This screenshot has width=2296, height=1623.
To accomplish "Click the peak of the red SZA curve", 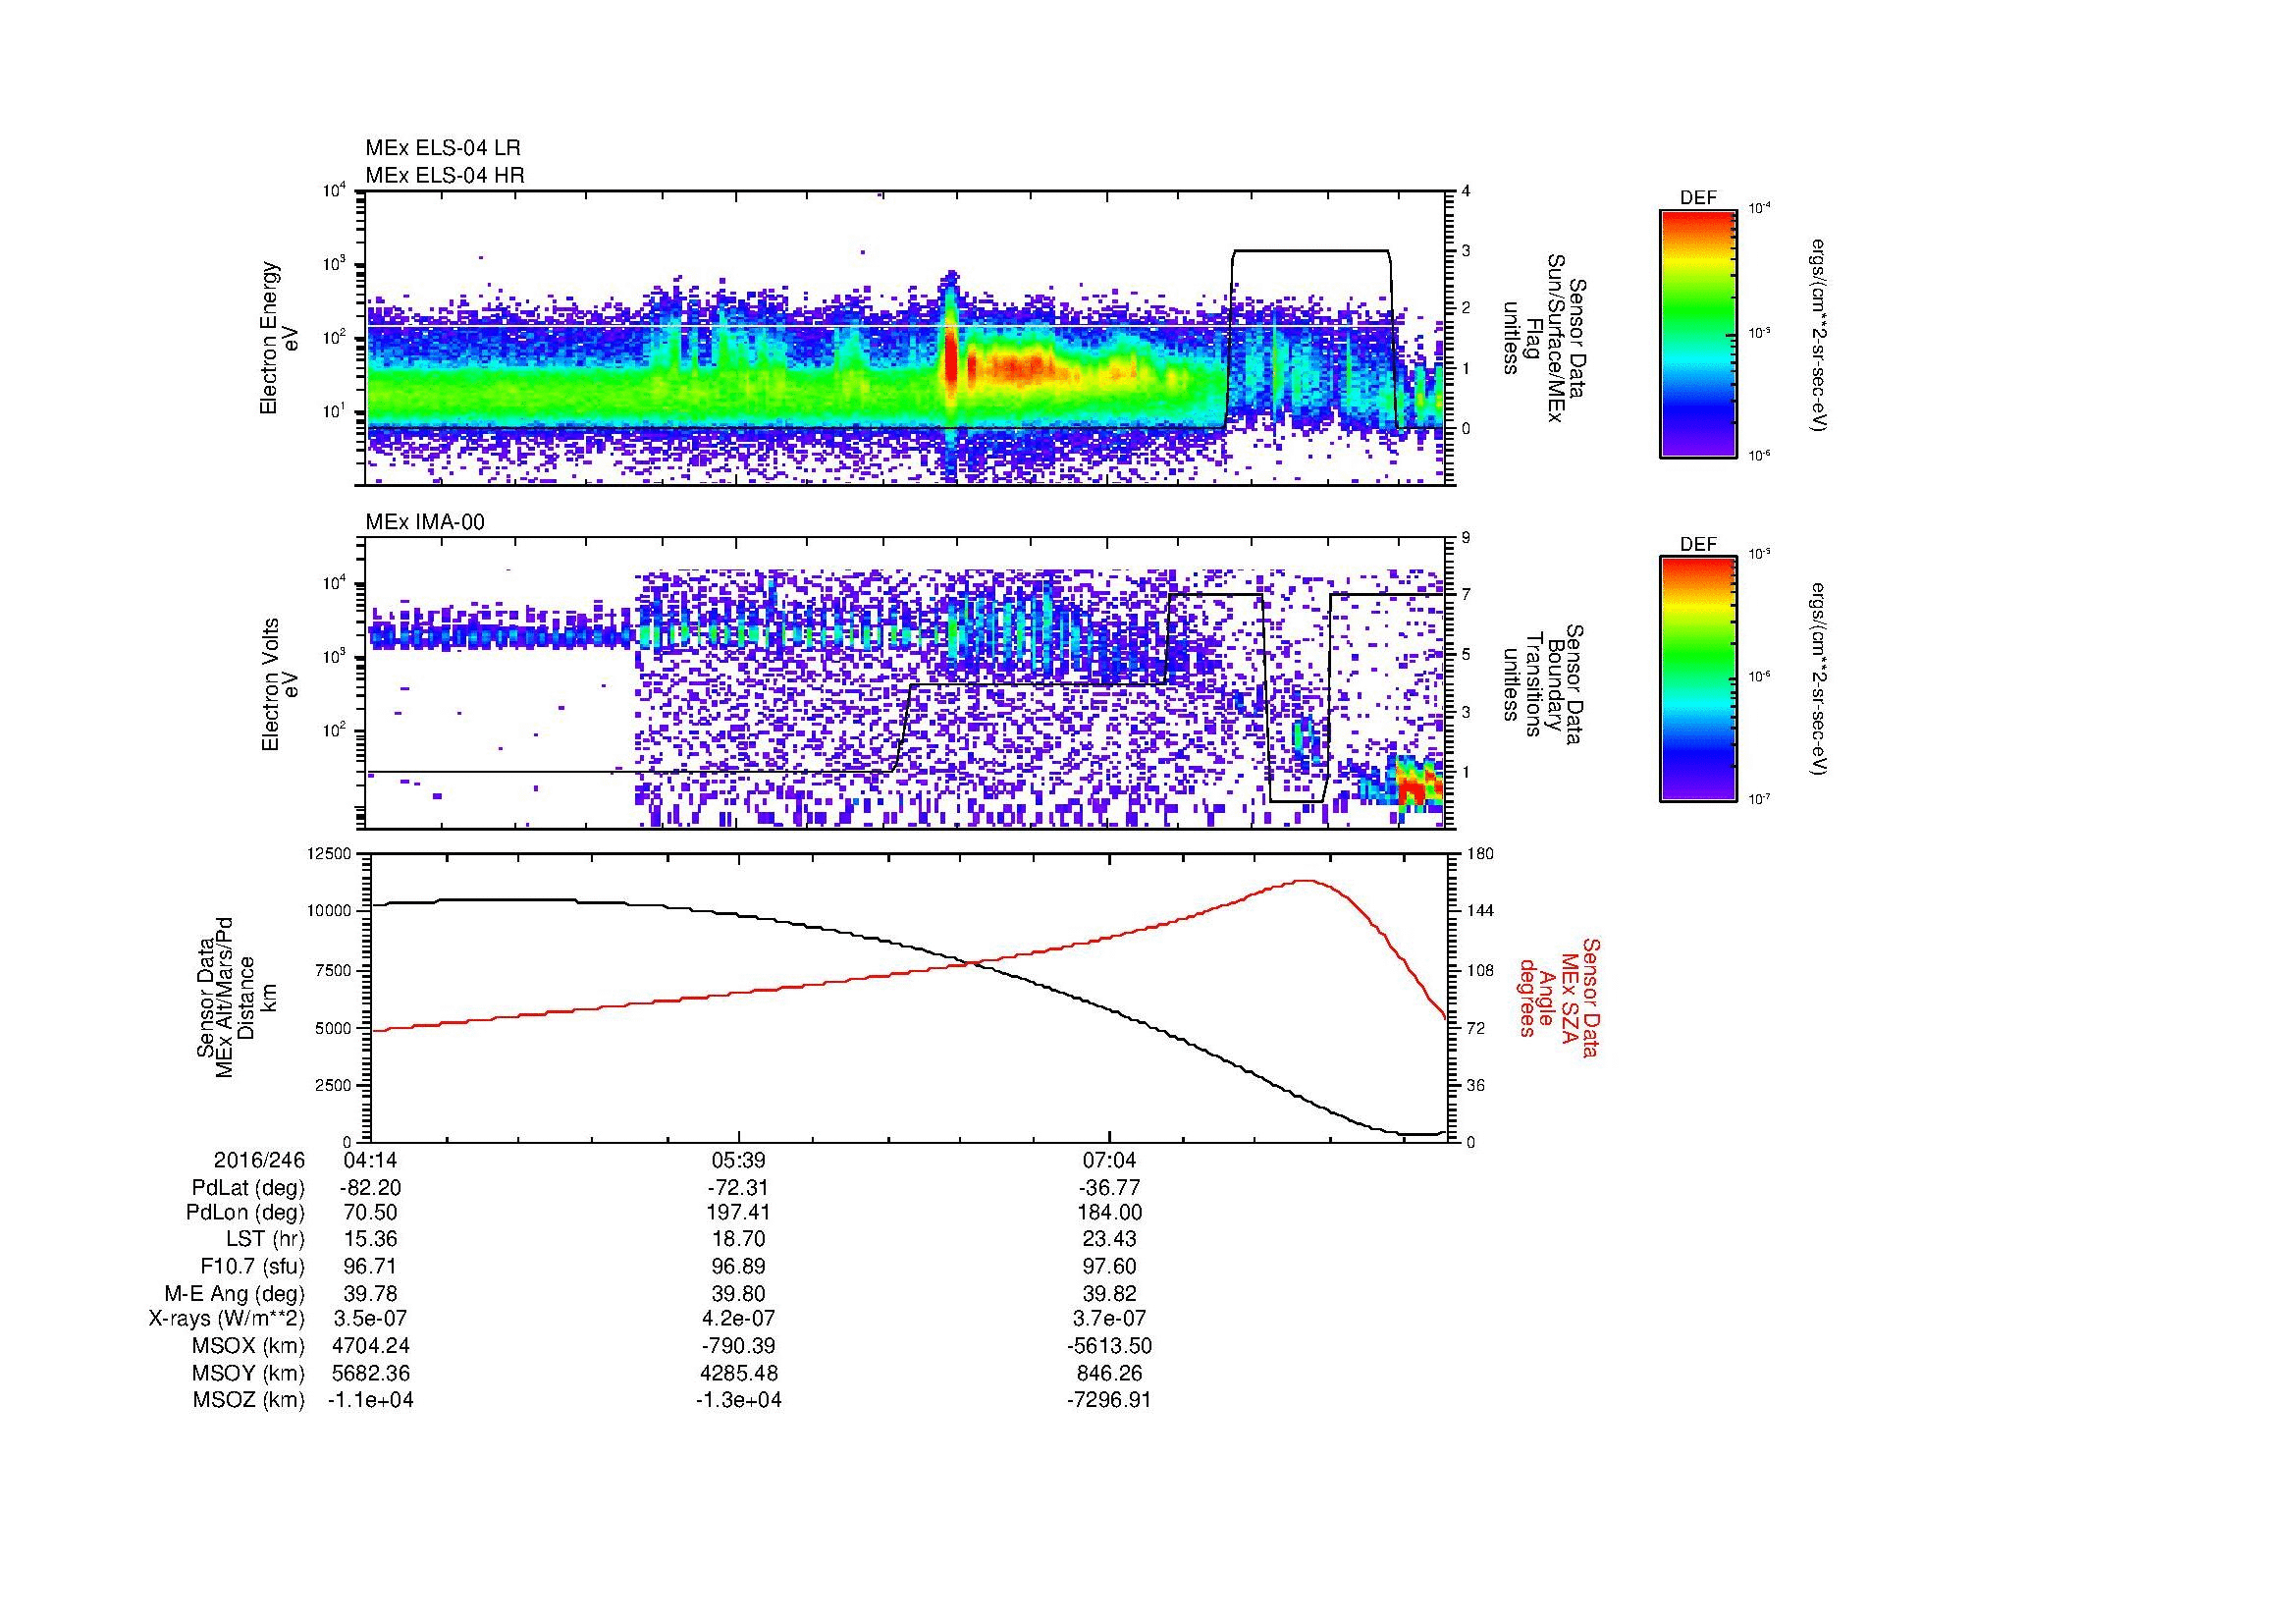I will pyautogui.click(x=1305, y=881).
